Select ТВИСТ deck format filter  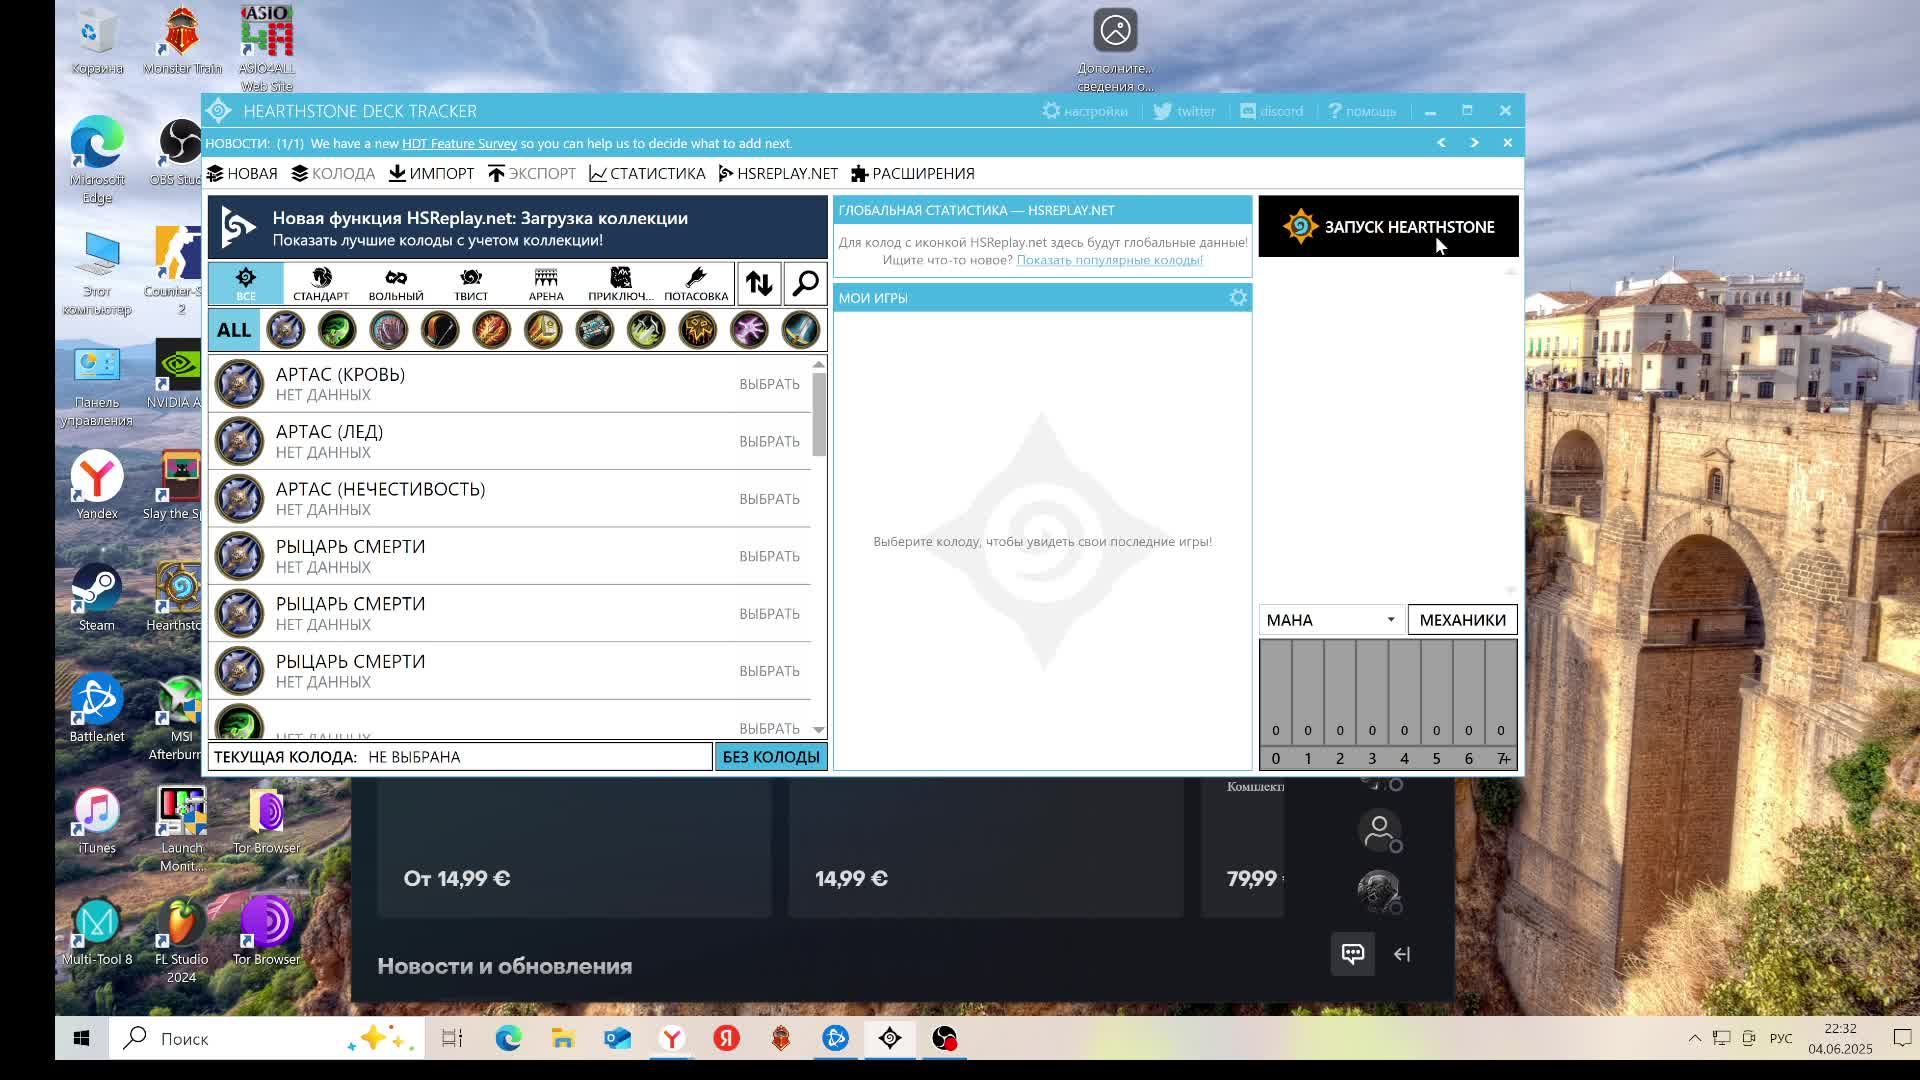pyautogui.click(x=471, y=284)
